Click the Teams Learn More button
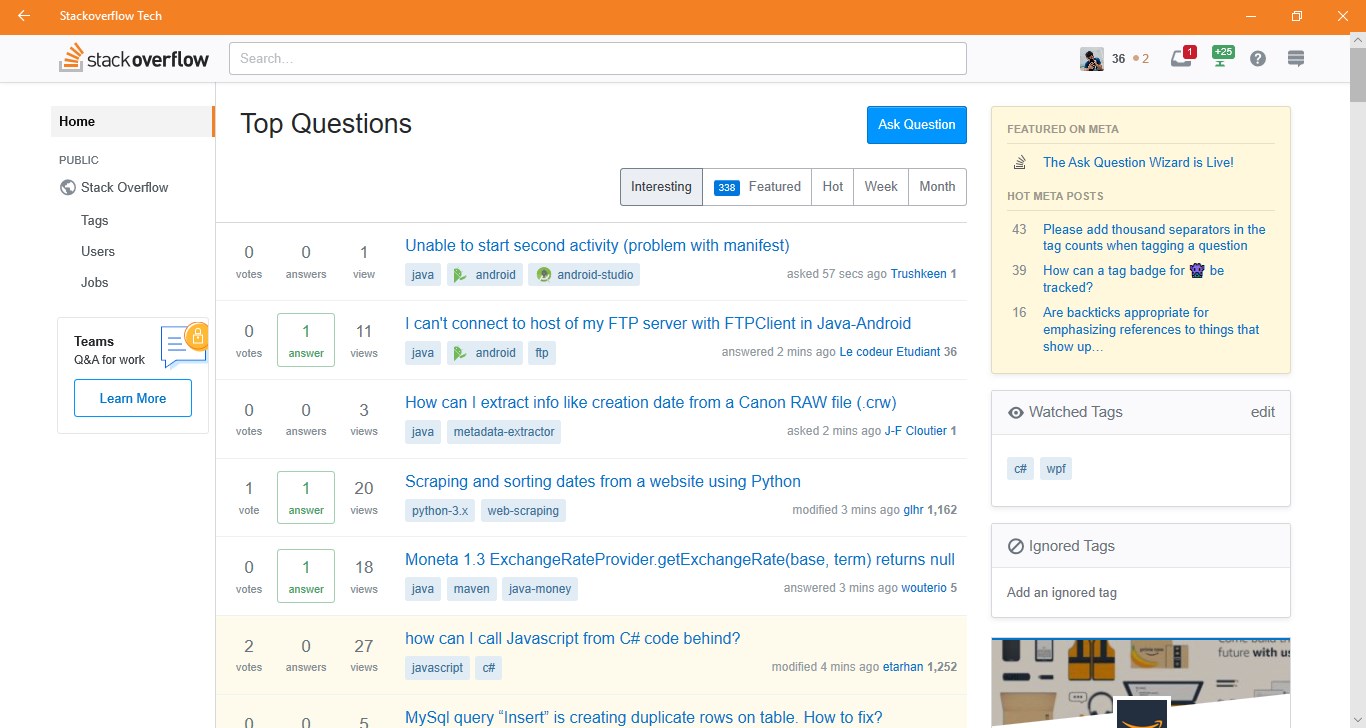 pyautogui.click(x=133, y=398)
